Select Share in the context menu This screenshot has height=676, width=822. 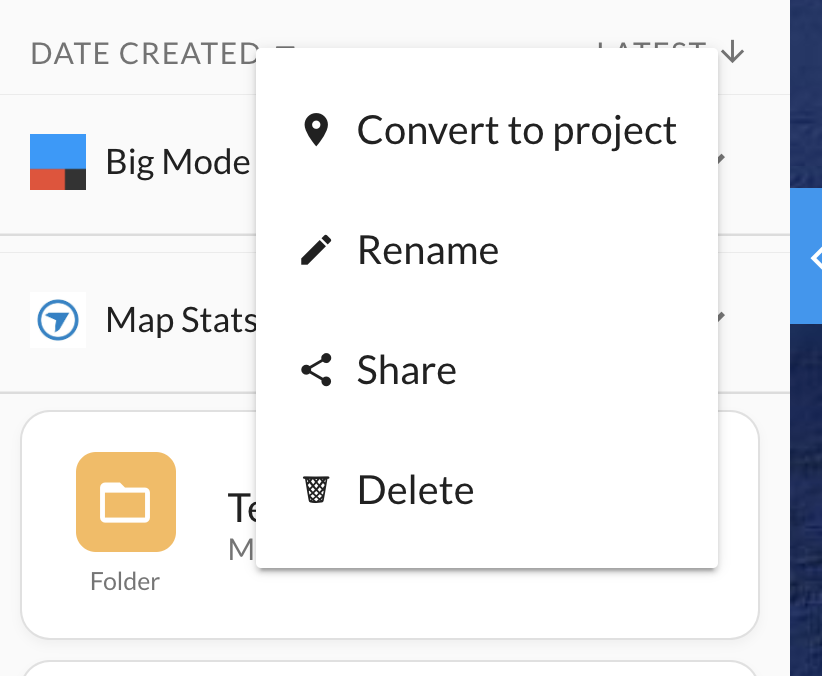pyautogui.click(x=486, y=370)
